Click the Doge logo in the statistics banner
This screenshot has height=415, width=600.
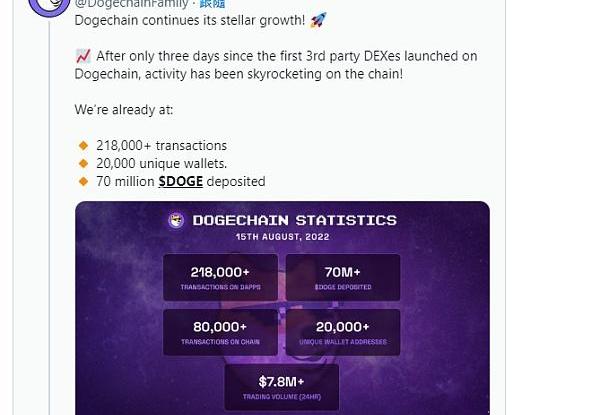point(177,221)
